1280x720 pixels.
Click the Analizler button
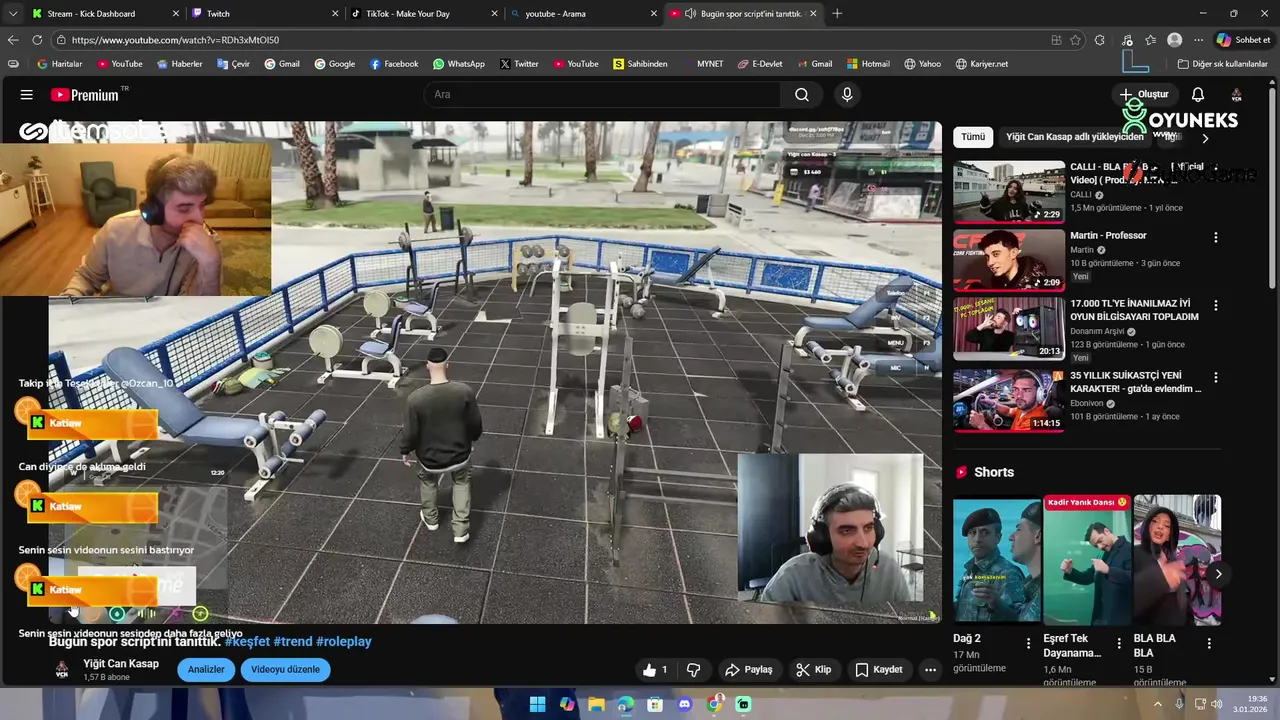(206, 670)
